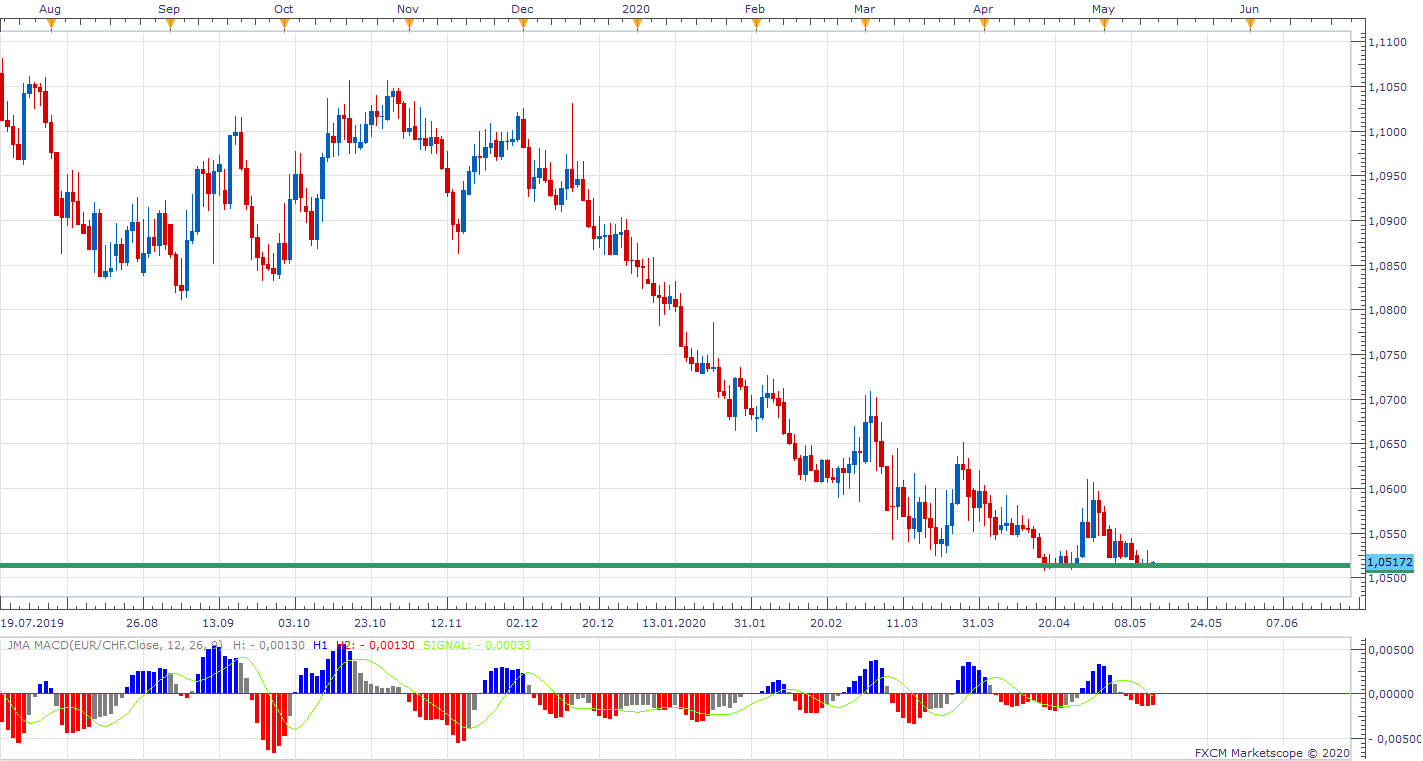Click the orange marker under Aug
1423x761 pixels.
[51, 24]
